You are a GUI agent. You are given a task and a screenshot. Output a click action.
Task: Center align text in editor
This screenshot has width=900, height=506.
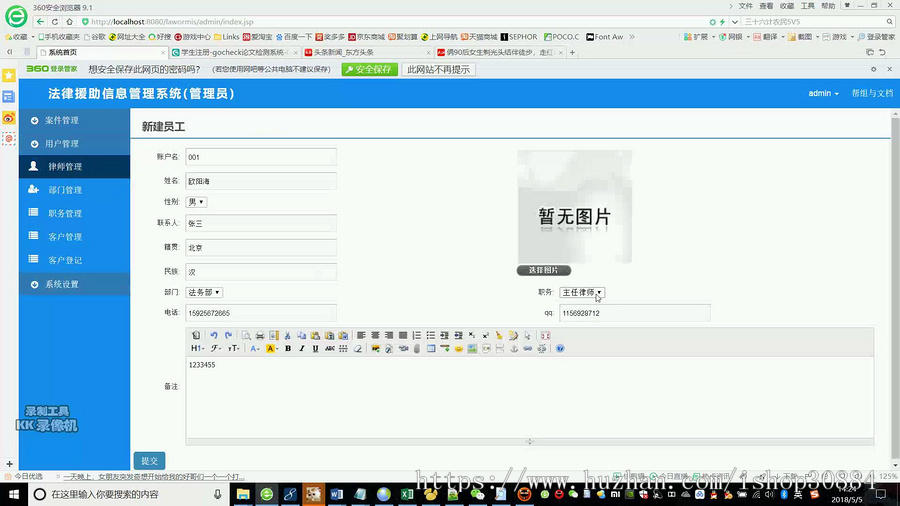tap(375, 335)
